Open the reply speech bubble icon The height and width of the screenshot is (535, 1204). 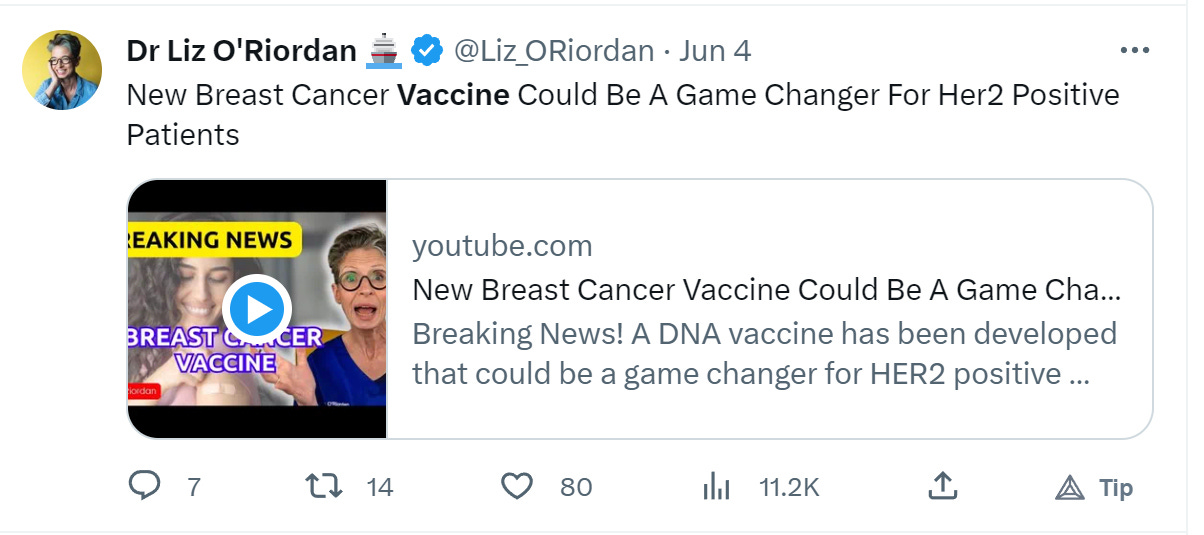click(146, 487)
